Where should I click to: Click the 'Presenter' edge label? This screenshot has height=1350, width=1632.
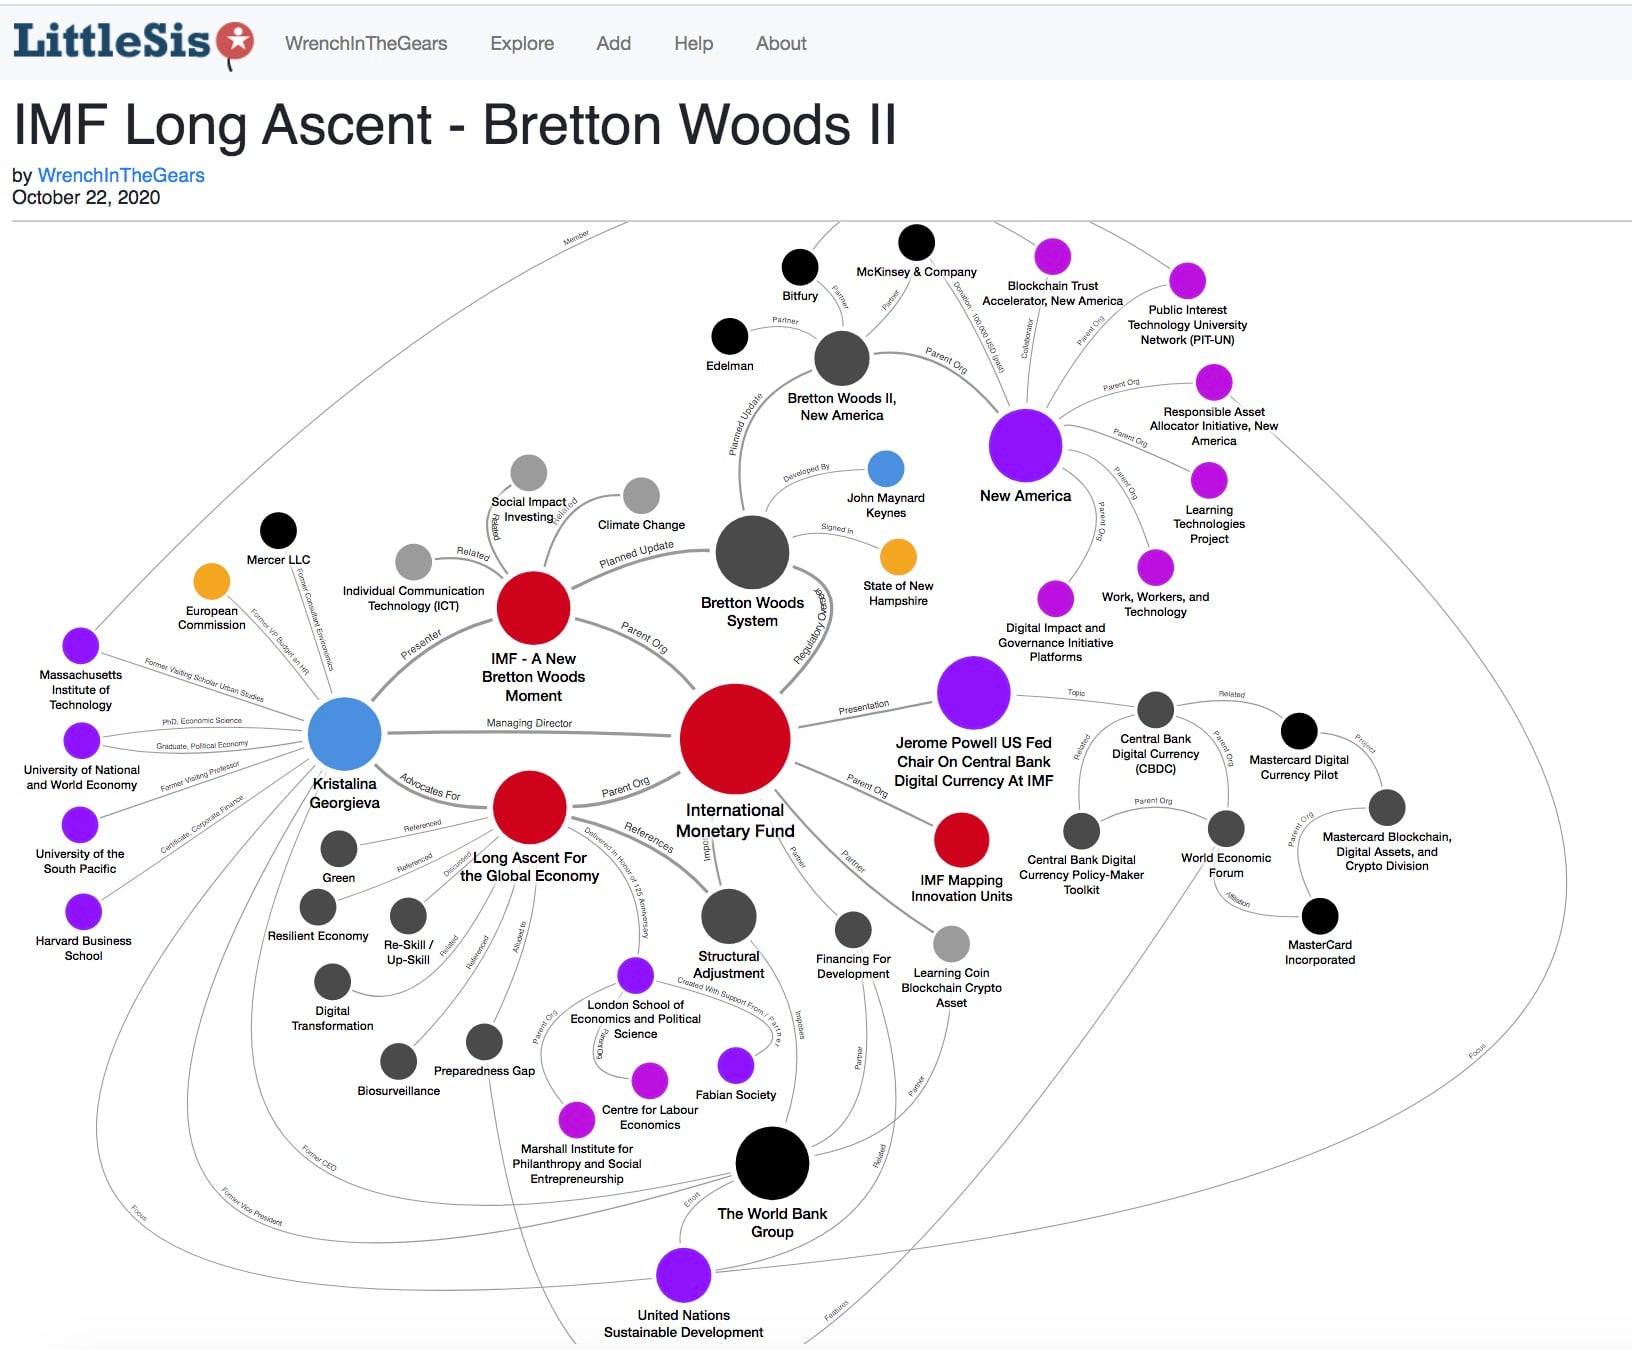pyautogui.click(x=421, y=644)
